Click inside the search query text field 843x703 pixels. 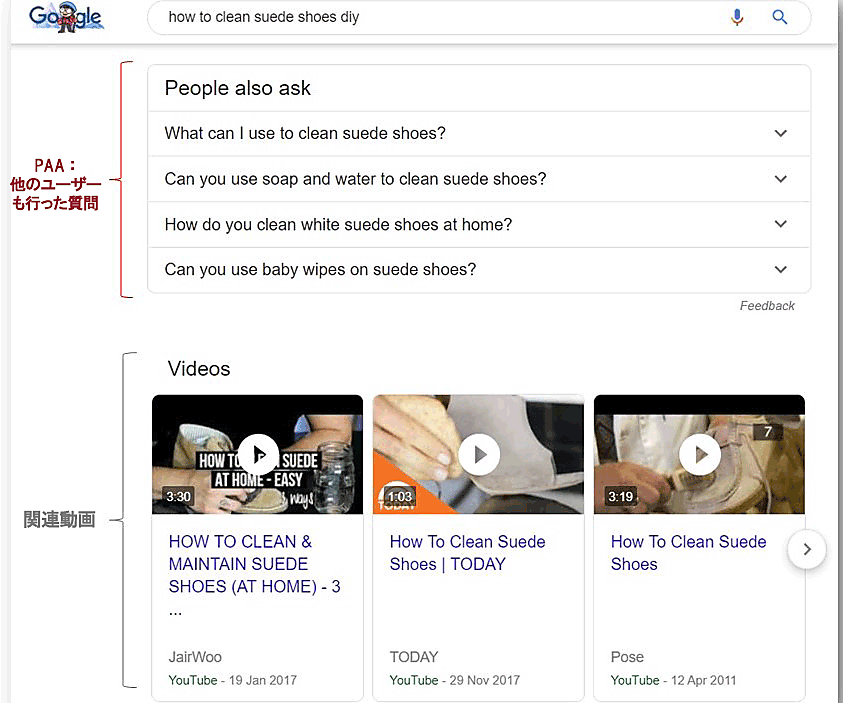click(430, 17)
